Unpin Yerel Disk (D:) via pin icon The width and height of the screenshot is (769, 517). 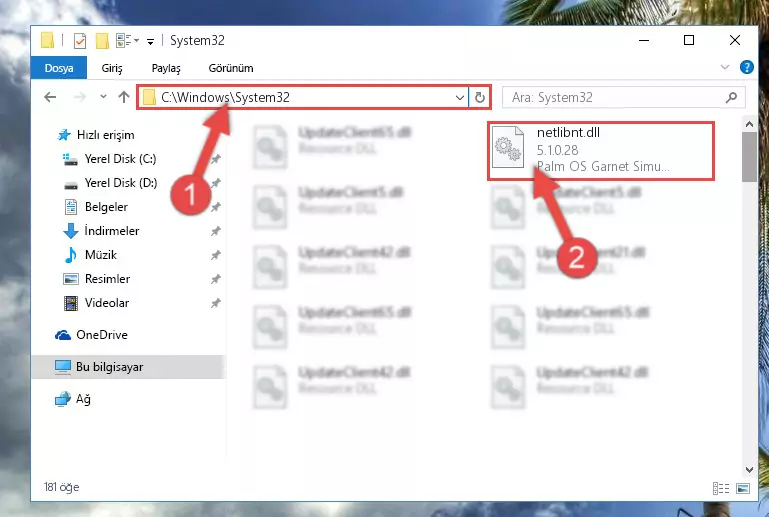coord(215,183)
